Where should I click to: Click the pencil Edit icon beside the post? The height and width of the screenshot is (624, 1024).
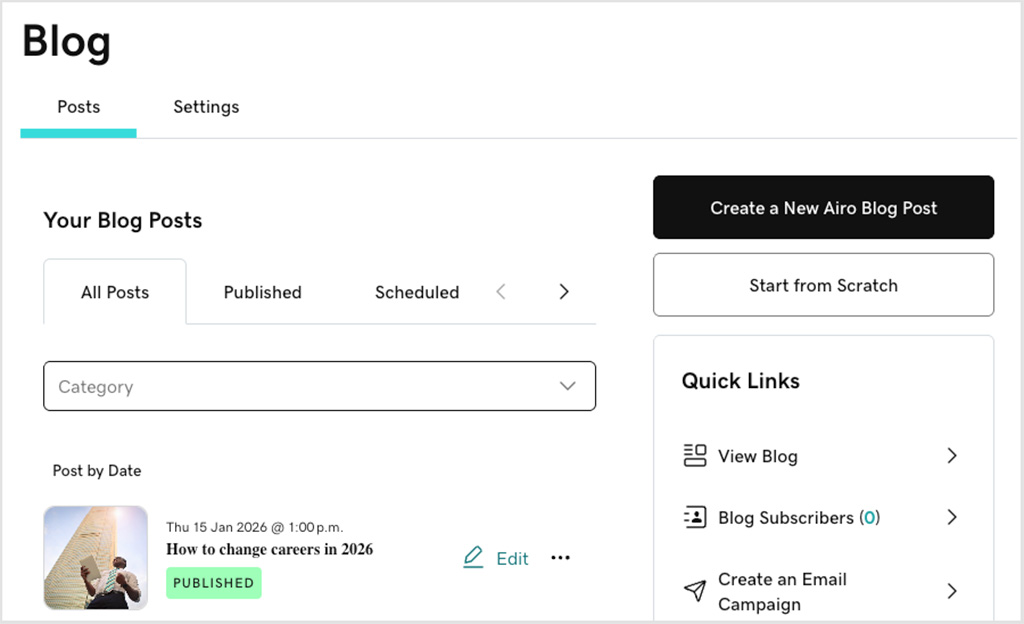click(473, 558)
